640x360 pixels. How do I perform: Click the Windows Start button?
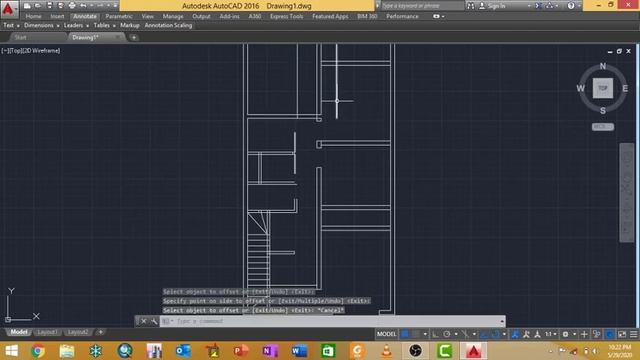click(11, 351)
